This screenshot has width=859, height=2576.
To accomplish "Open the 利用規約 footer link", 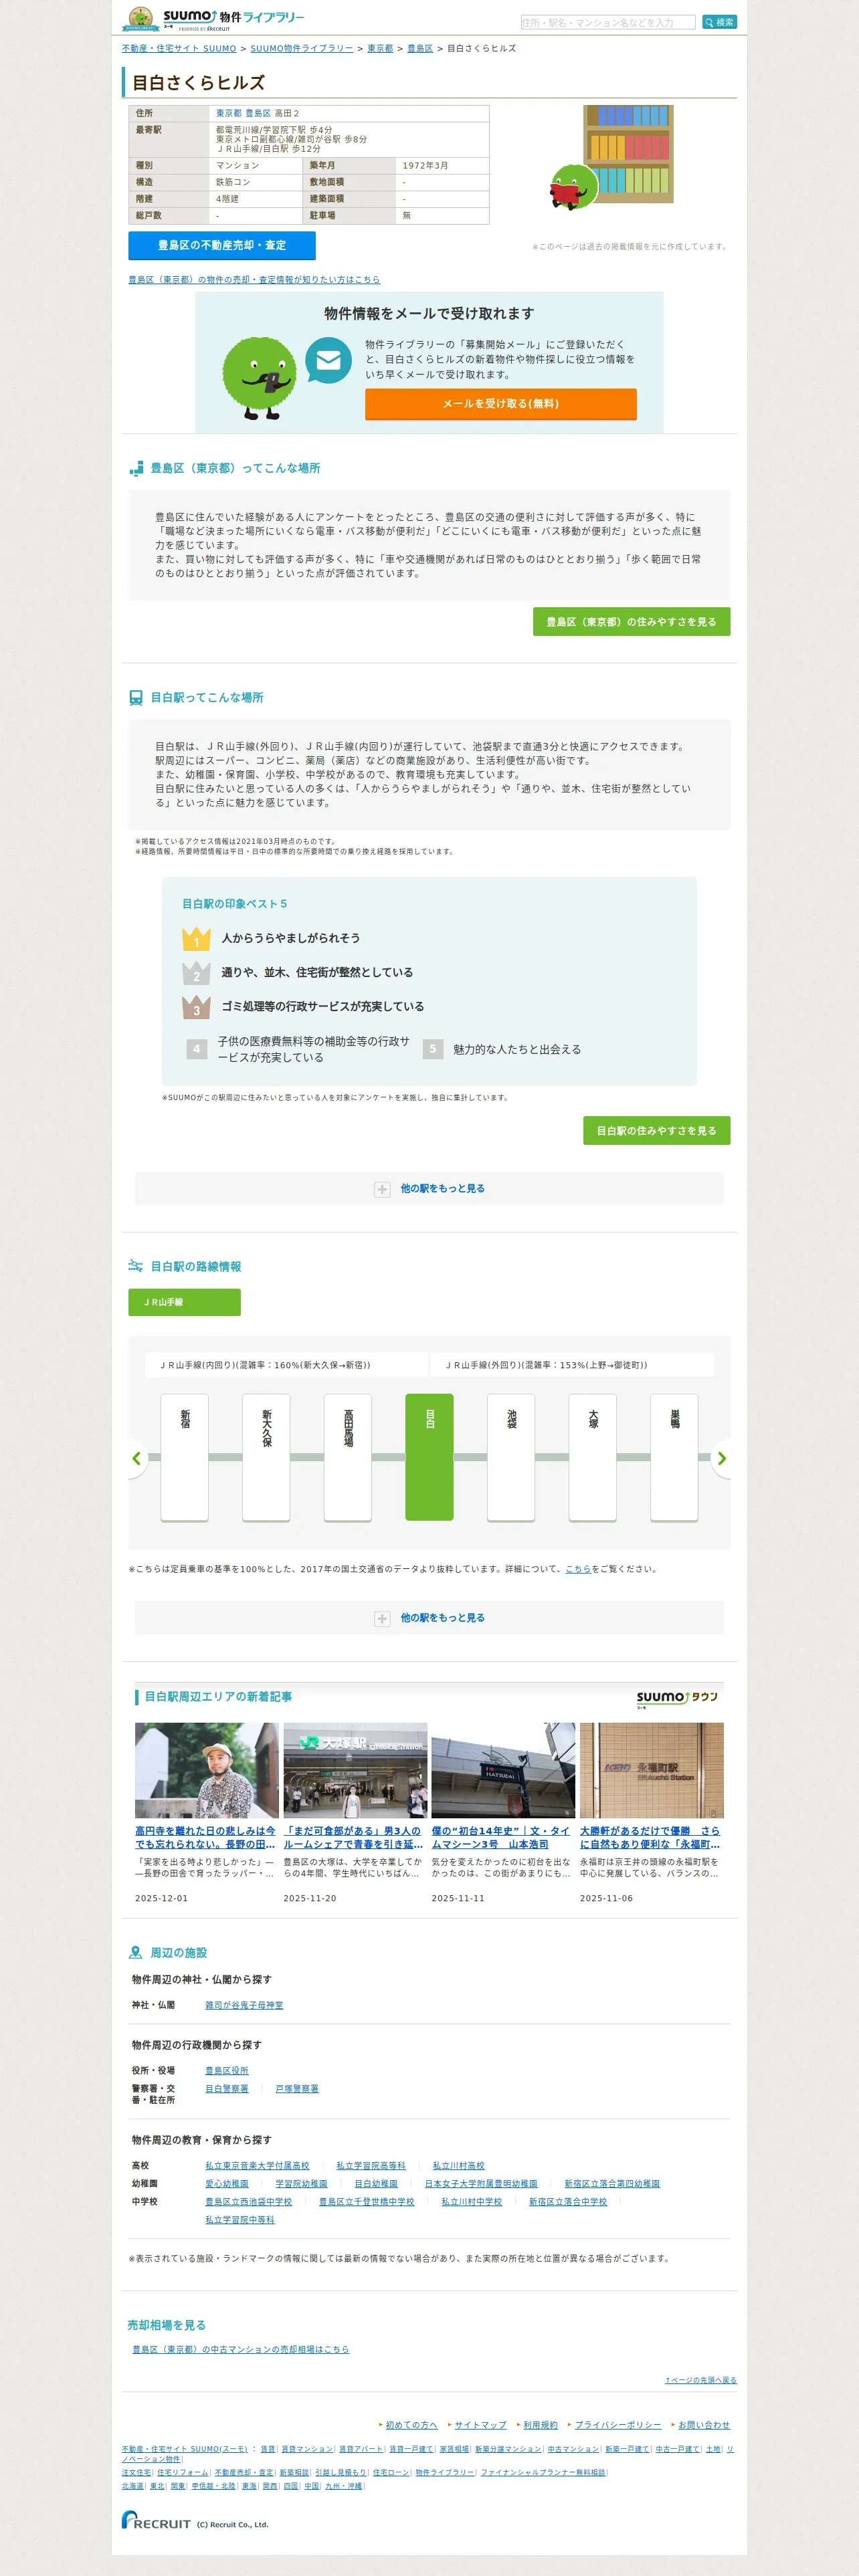I will (x=541, y=2425).
